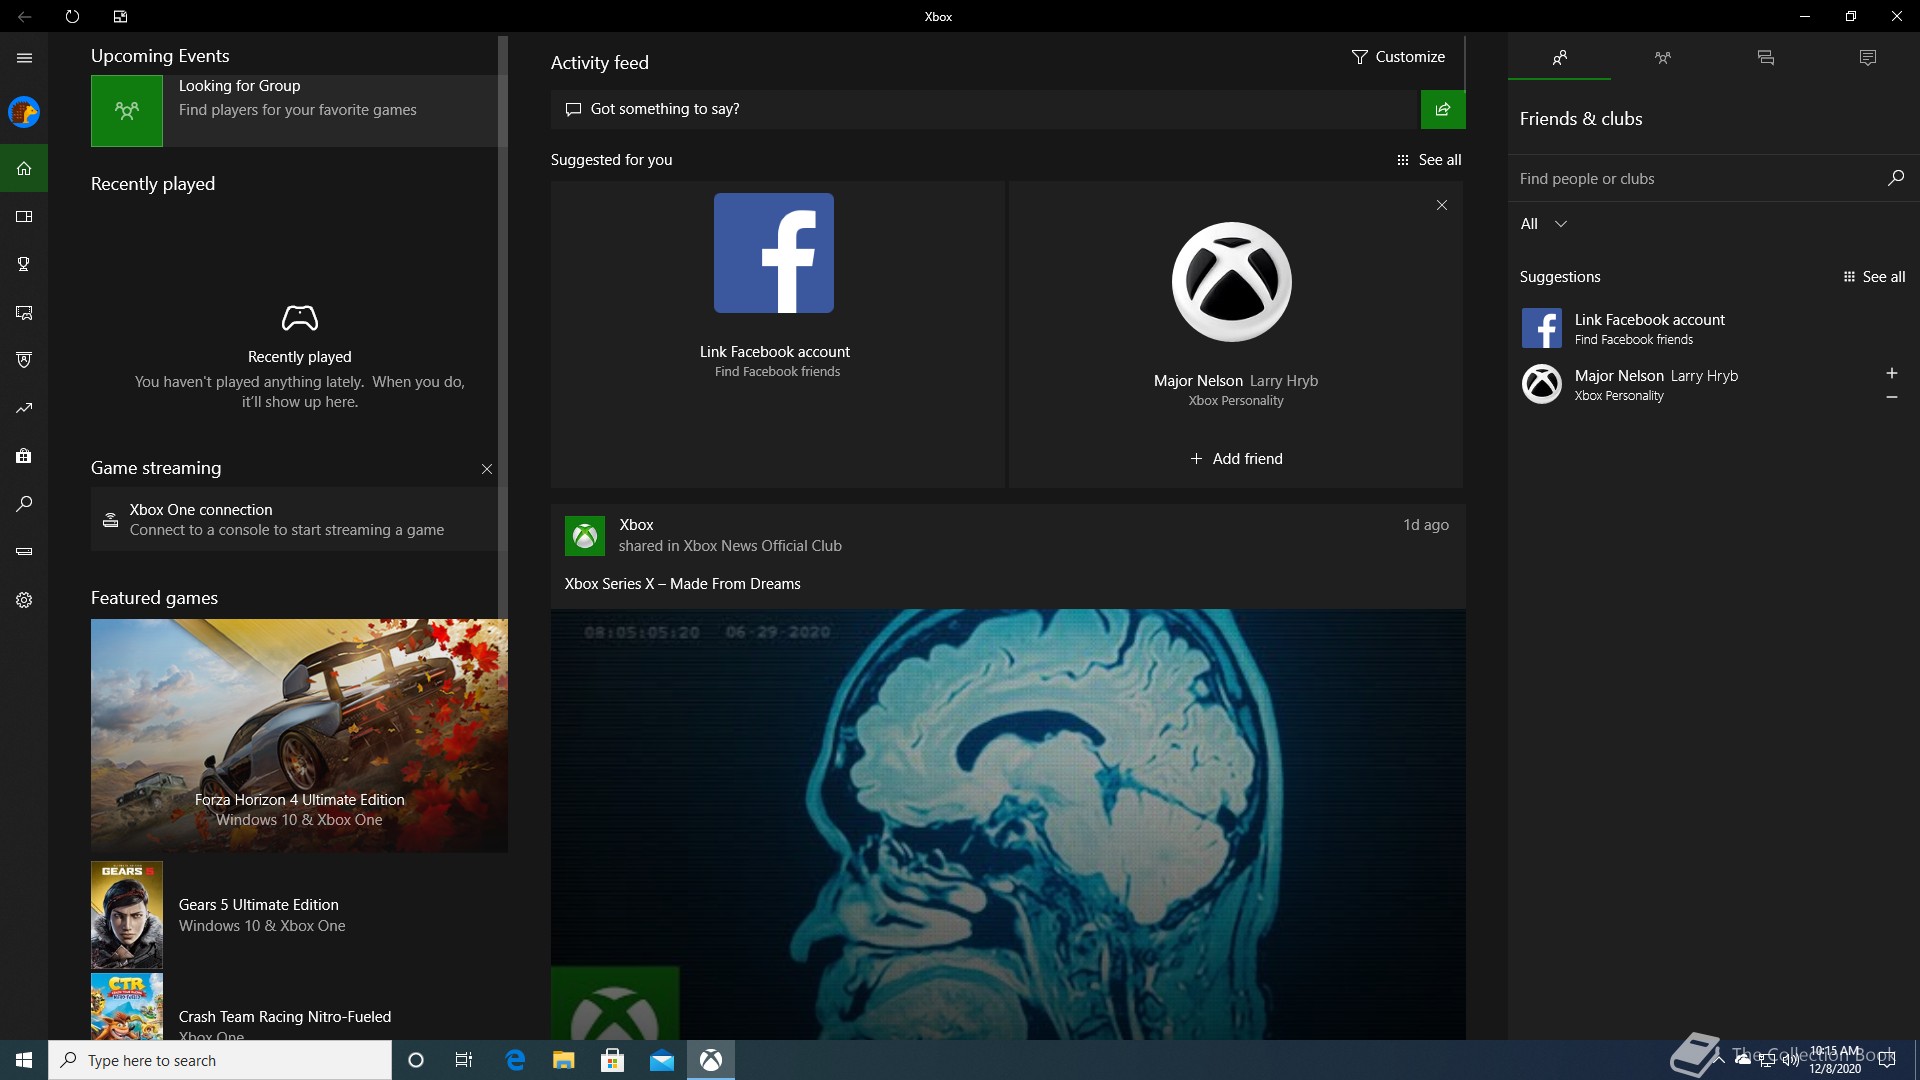Click Major Nelson Xbox avatar in feed
1920x1080 pixels.
pos(1232,282)
